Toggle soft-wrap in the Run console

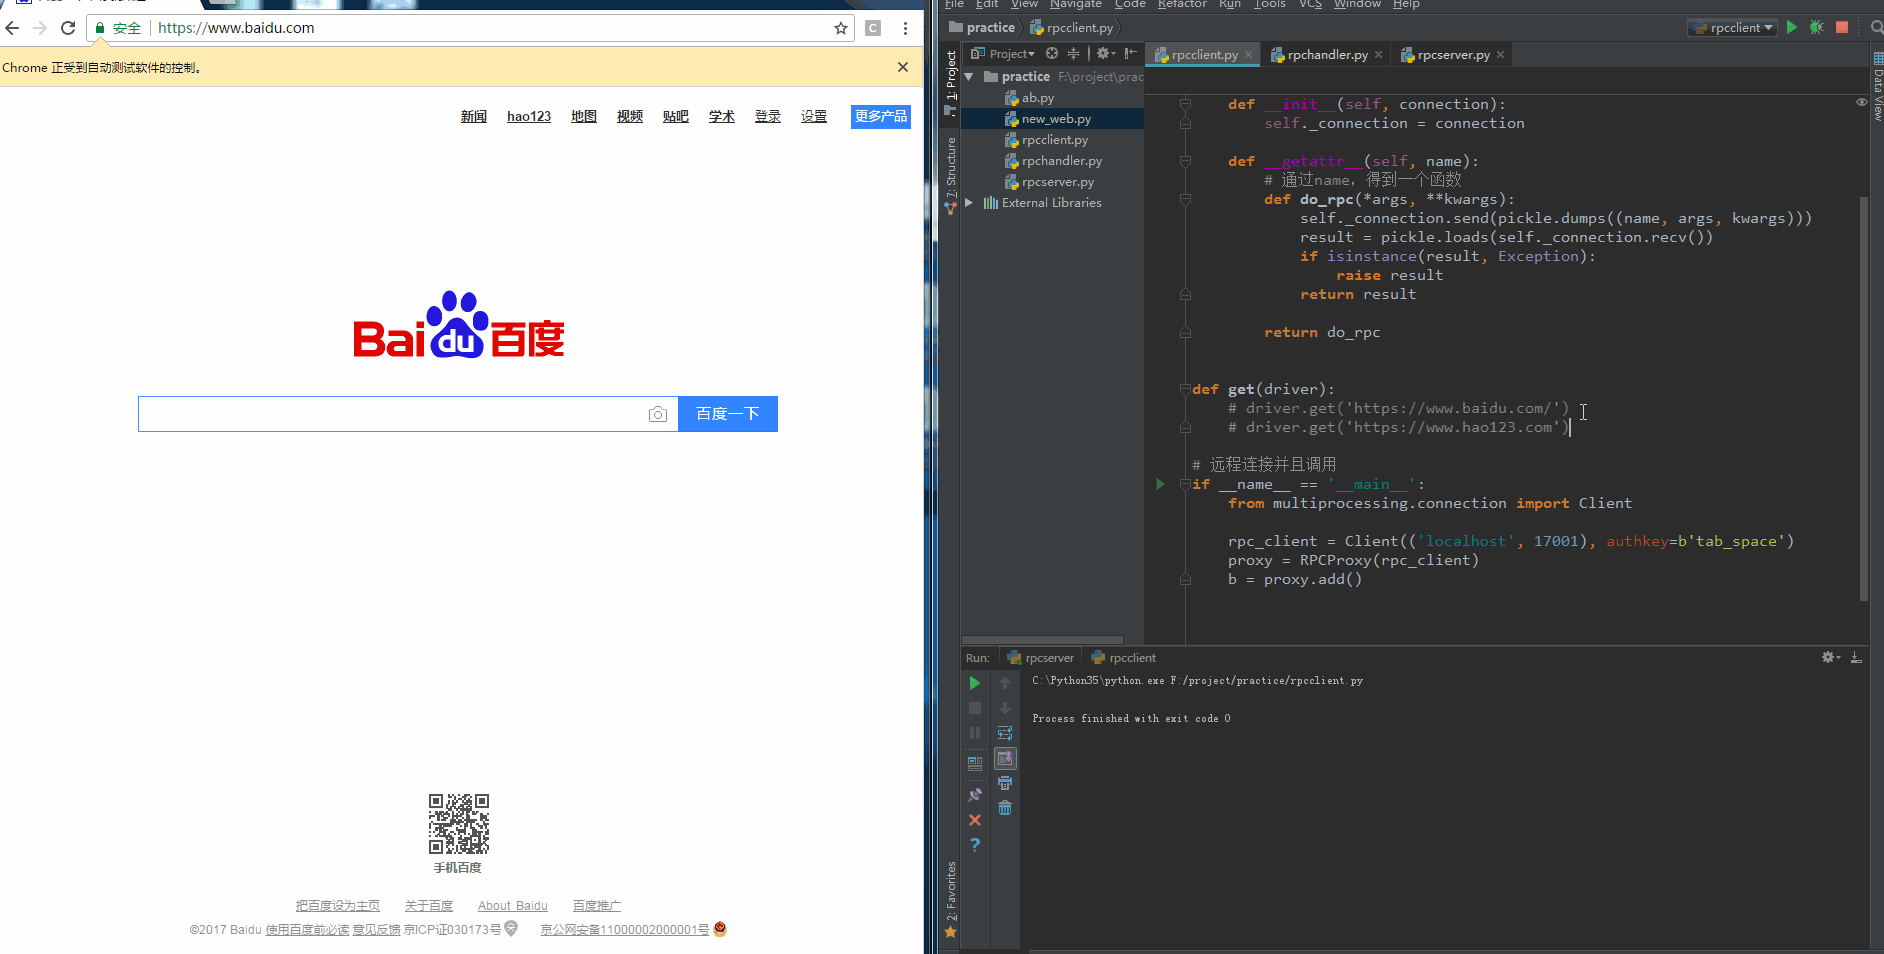pos(1005,733)
